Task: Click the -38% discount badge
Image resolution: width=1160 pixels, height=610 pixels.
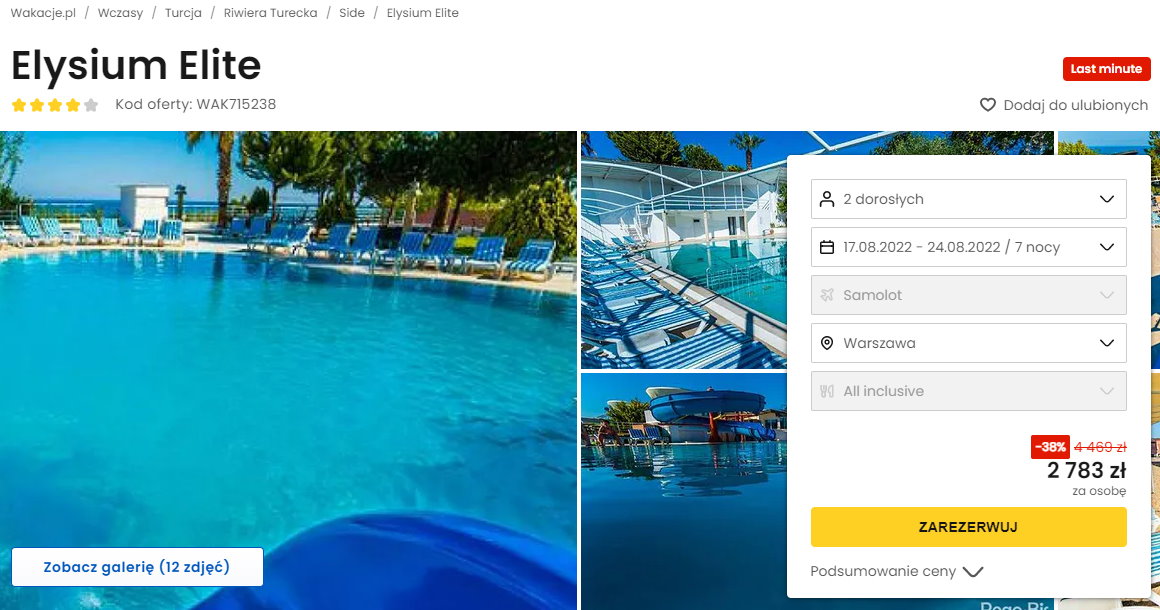Action: [1050, 447]
